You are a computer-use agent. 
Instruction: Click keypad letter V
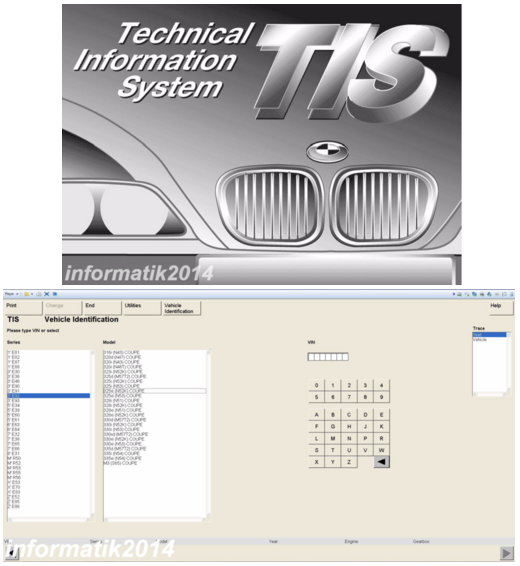pyautogui.click(x=365, y=450)
